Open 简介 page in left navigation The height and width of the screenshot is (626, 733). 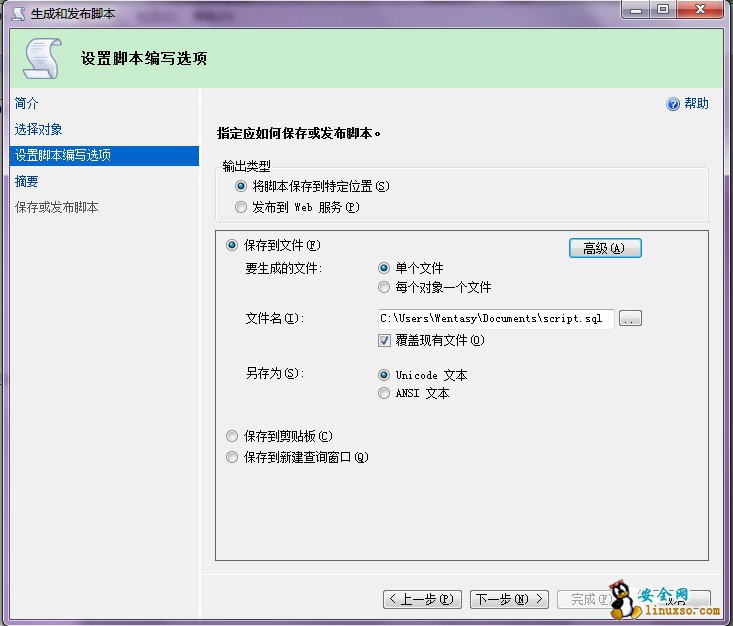27,103
